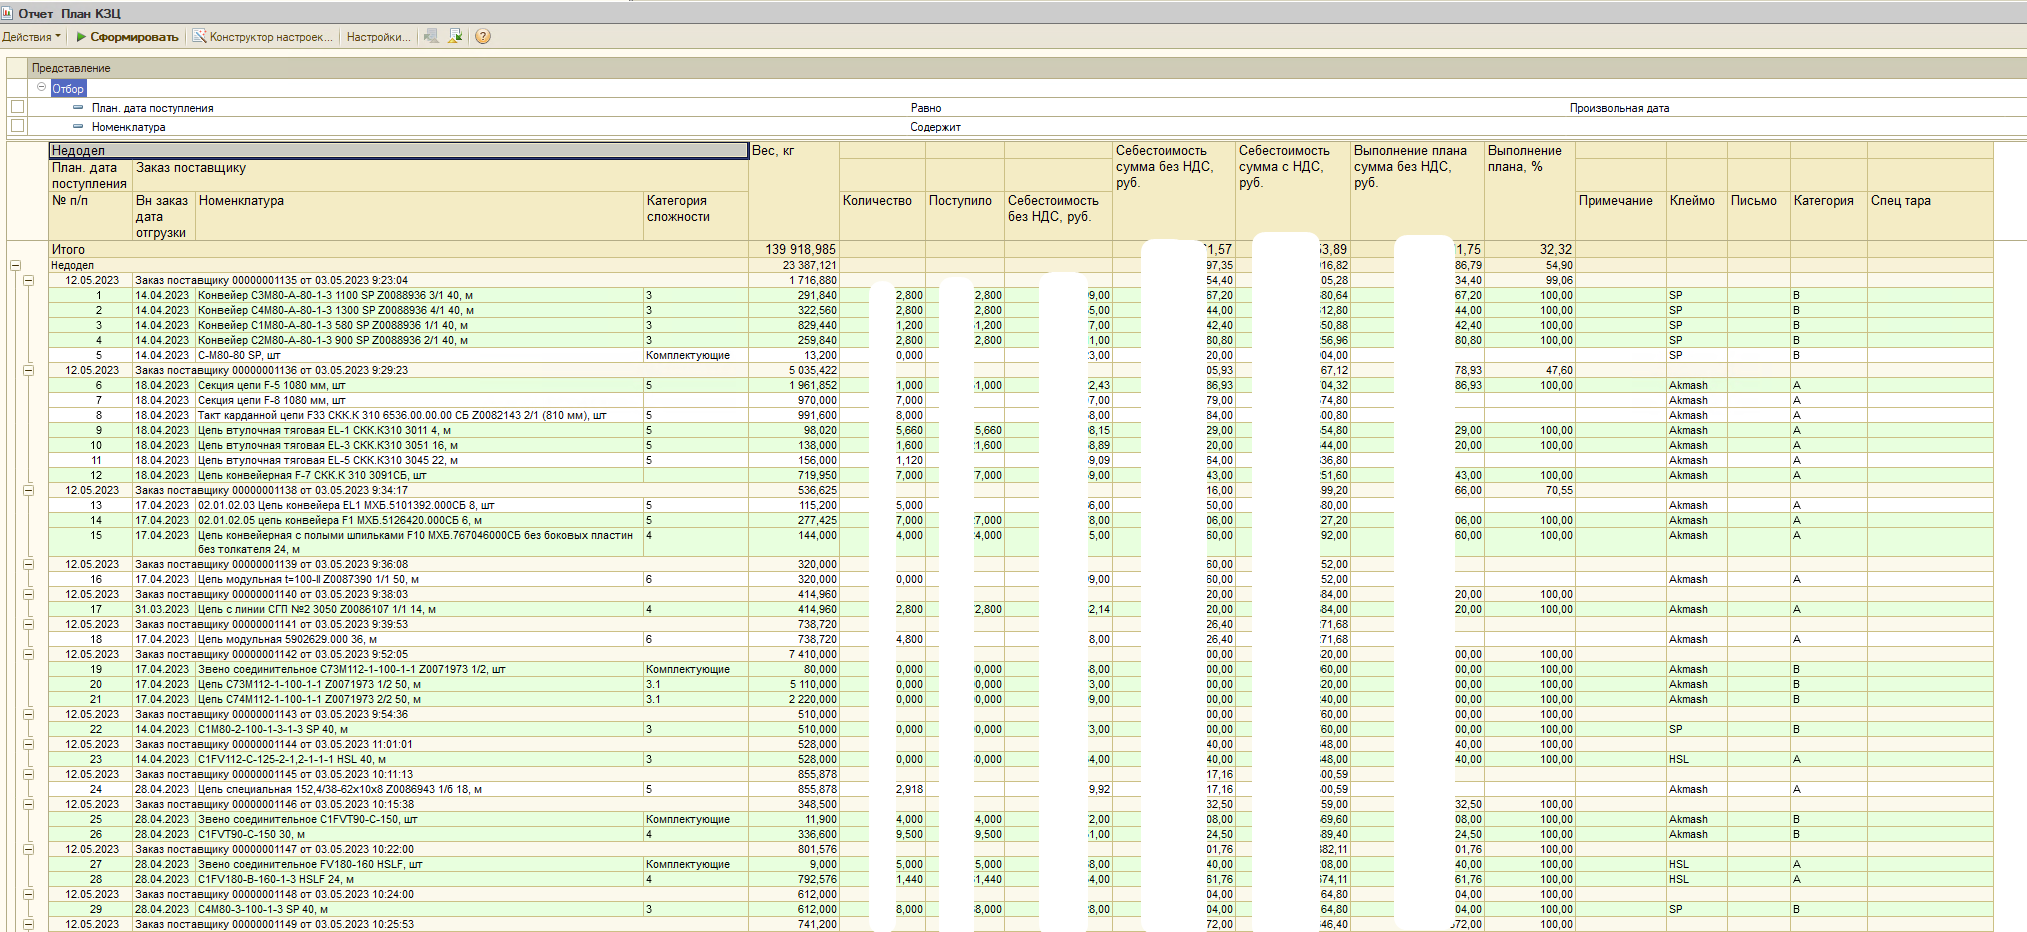This screenshot has width=2027, height=932.
Task: Open 'Конструктор настроек...'
Action: [x=262, y=36]
